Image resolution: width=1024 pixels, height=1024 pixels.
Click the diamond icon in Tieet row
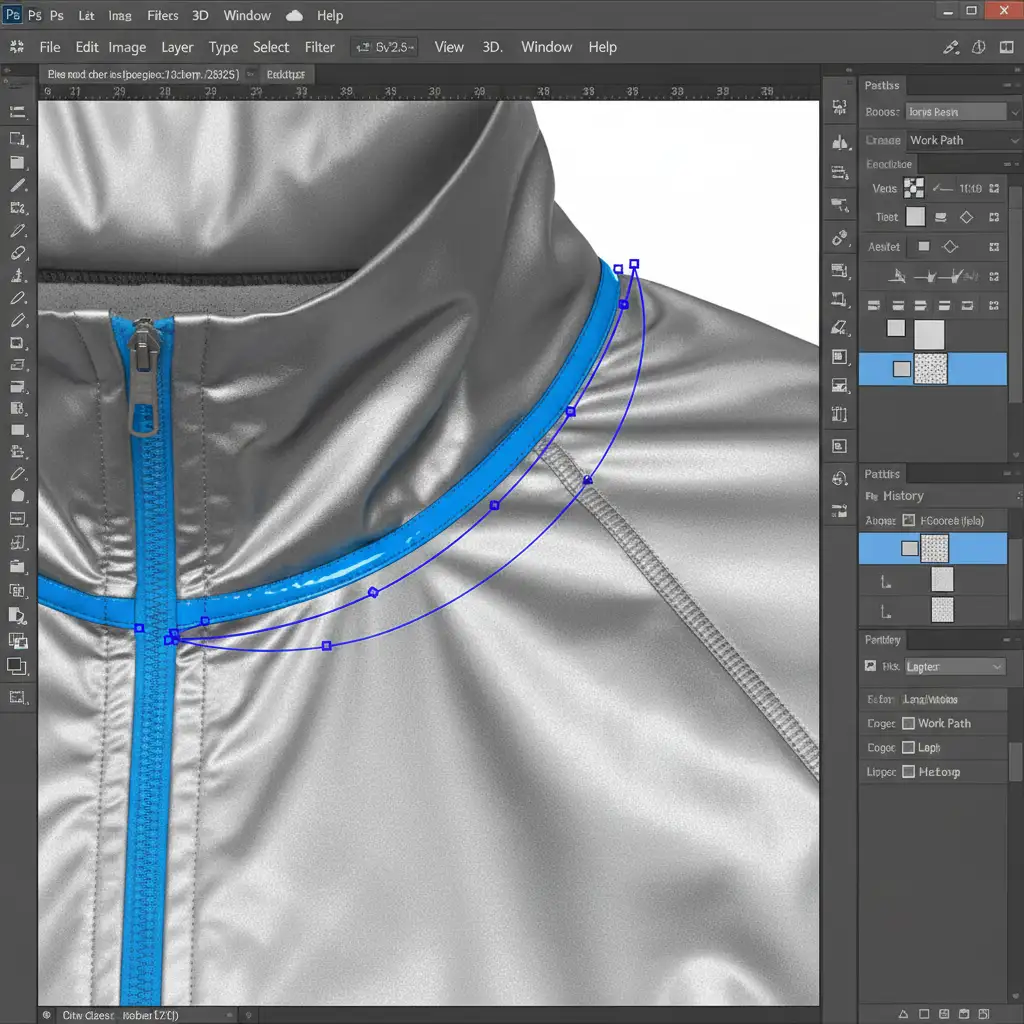pyautogui.click(x=966, y=217)
